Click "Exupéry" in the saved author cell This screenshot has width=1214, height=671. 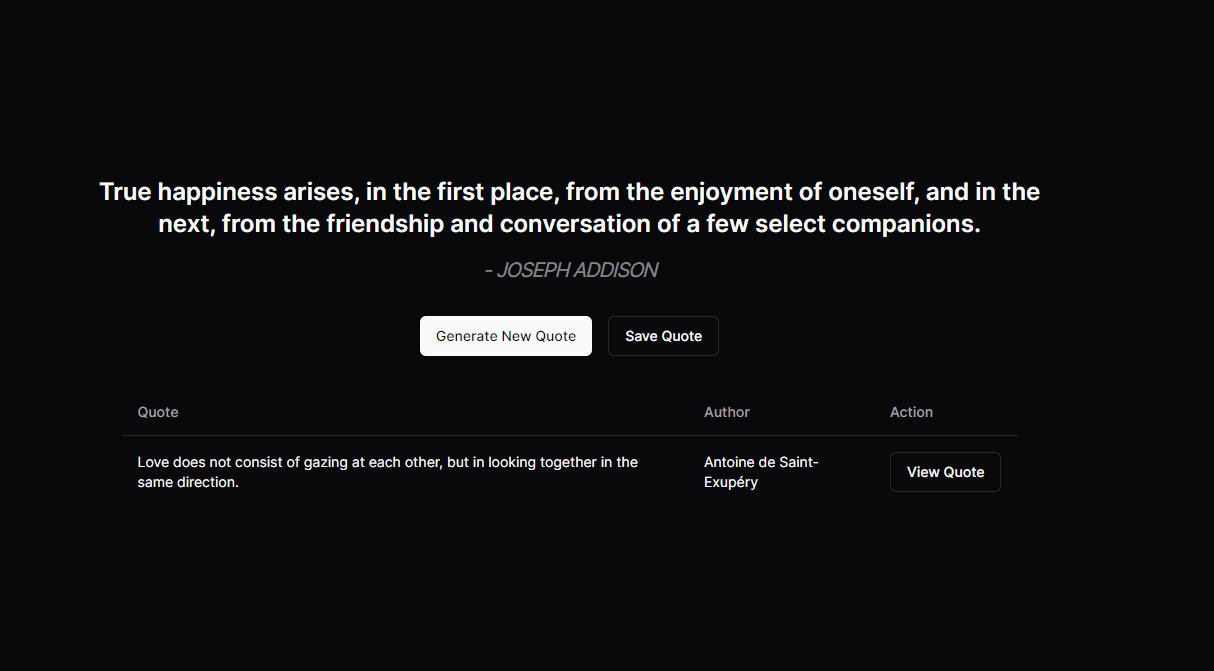click(x=730, y=482)
